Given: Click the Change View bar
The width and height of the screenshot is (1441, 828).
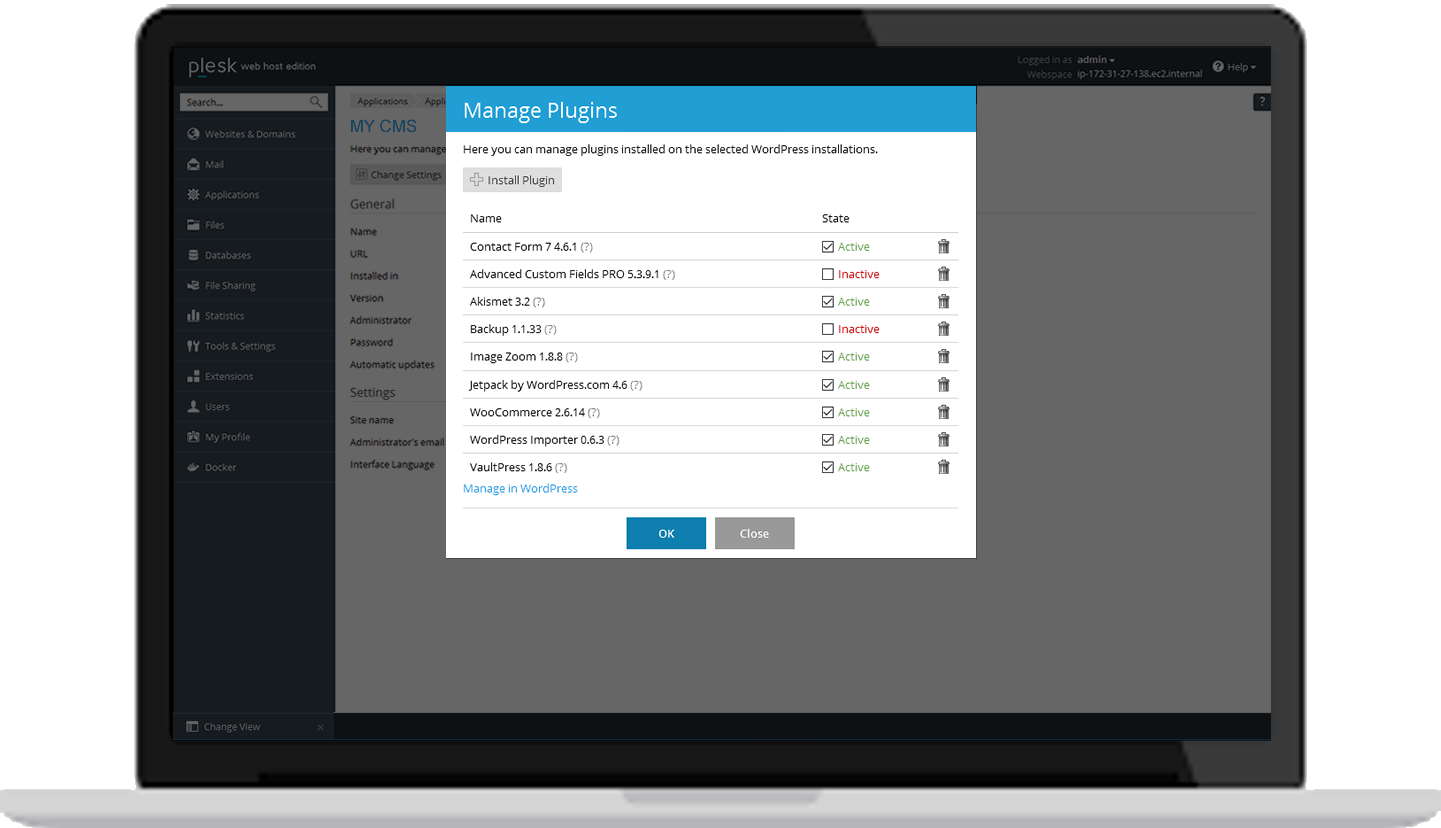Looking at the screenshot, I should (x=254, y=727).
